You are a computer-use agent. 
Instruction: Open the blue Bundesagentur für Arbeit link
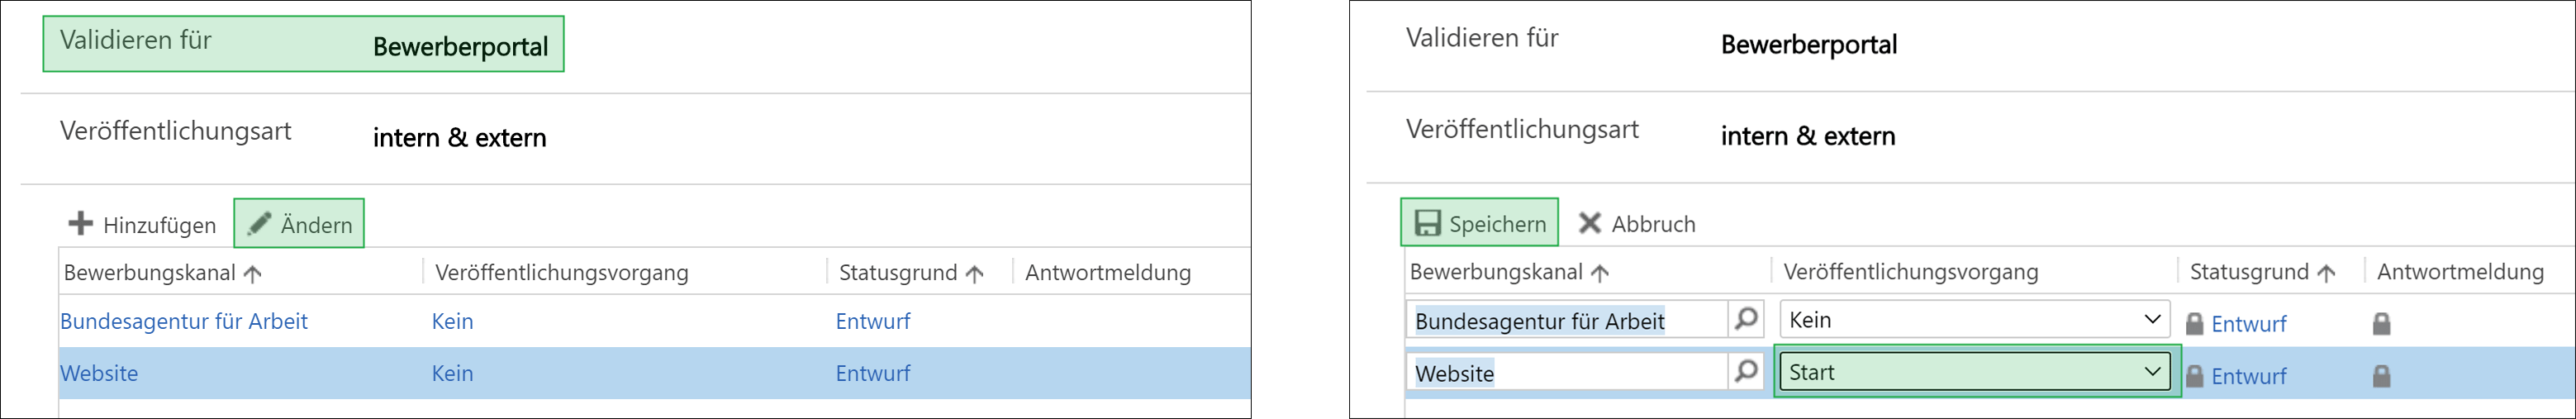coord(184,321)
